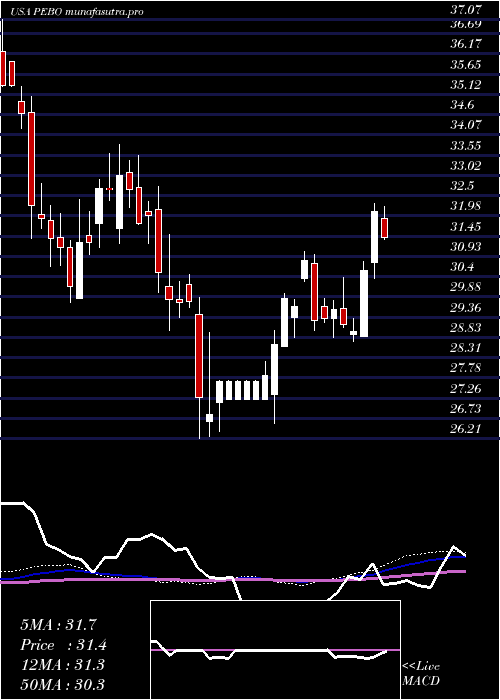Click the 31.45 price level label
This screenshot has width=500, height=700.
click(x=466, y=227)
